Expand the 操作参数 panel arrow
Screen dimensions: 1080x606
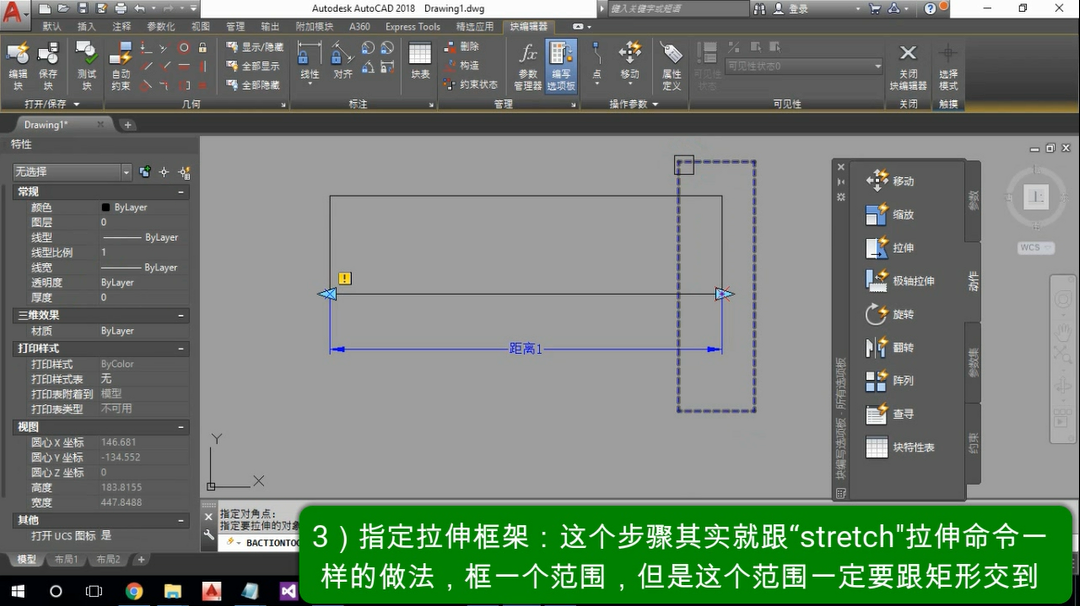coord(655,104)
